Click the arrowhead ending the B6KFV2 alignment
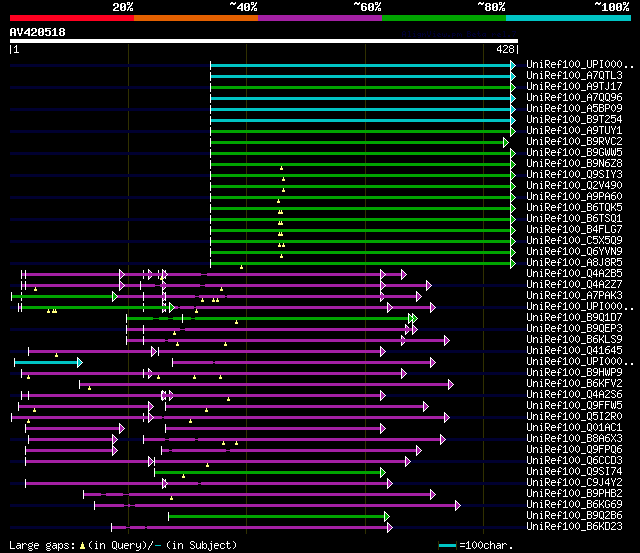The height and width of the screenshot is (553, 640). (451, 384)
